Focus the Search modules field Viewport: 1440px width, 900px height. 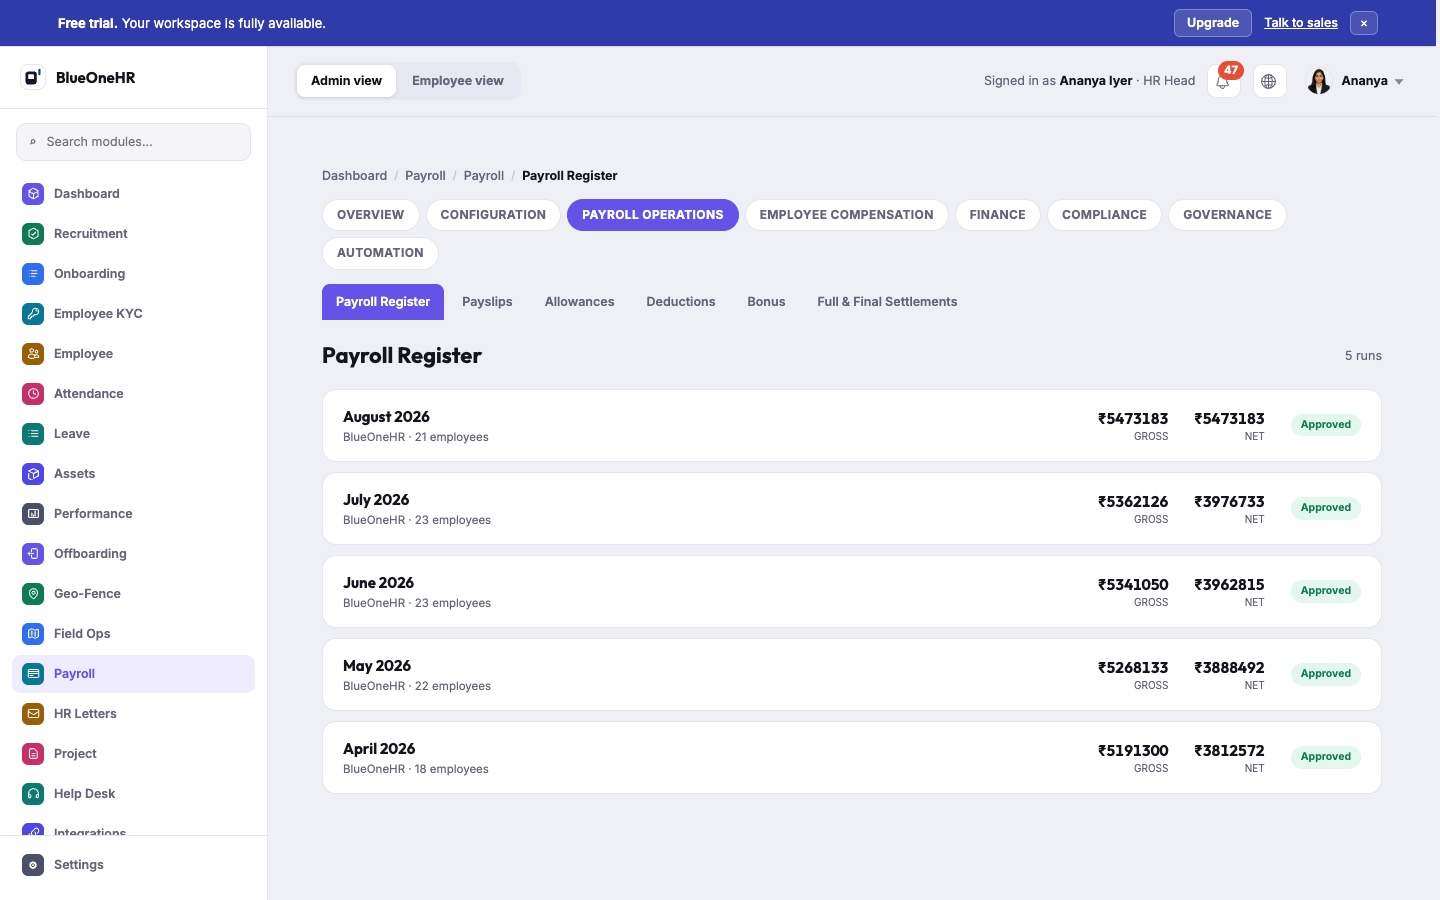point(133,142)
